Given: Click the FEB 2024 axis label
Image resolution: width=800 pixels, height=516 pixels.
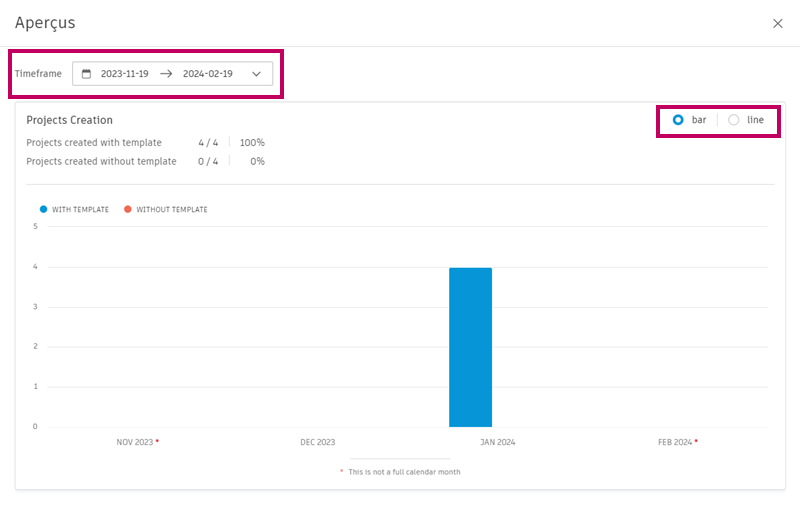Looking at the screenshot, I should coord(675,442).
